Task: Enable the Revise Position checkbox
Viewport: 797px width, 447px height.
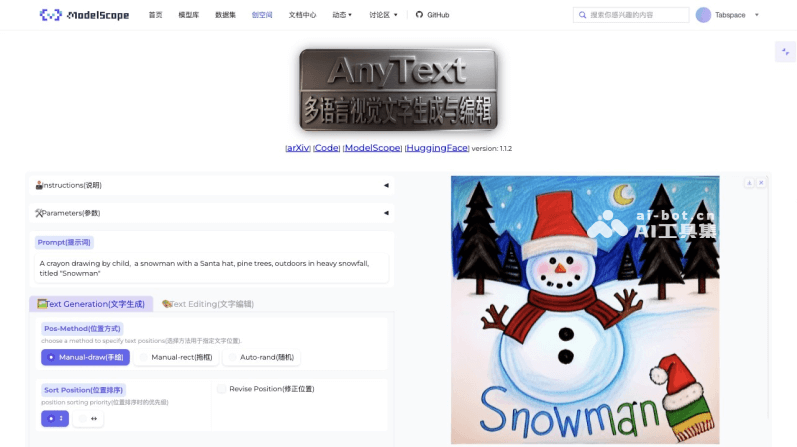Action: 222,389
